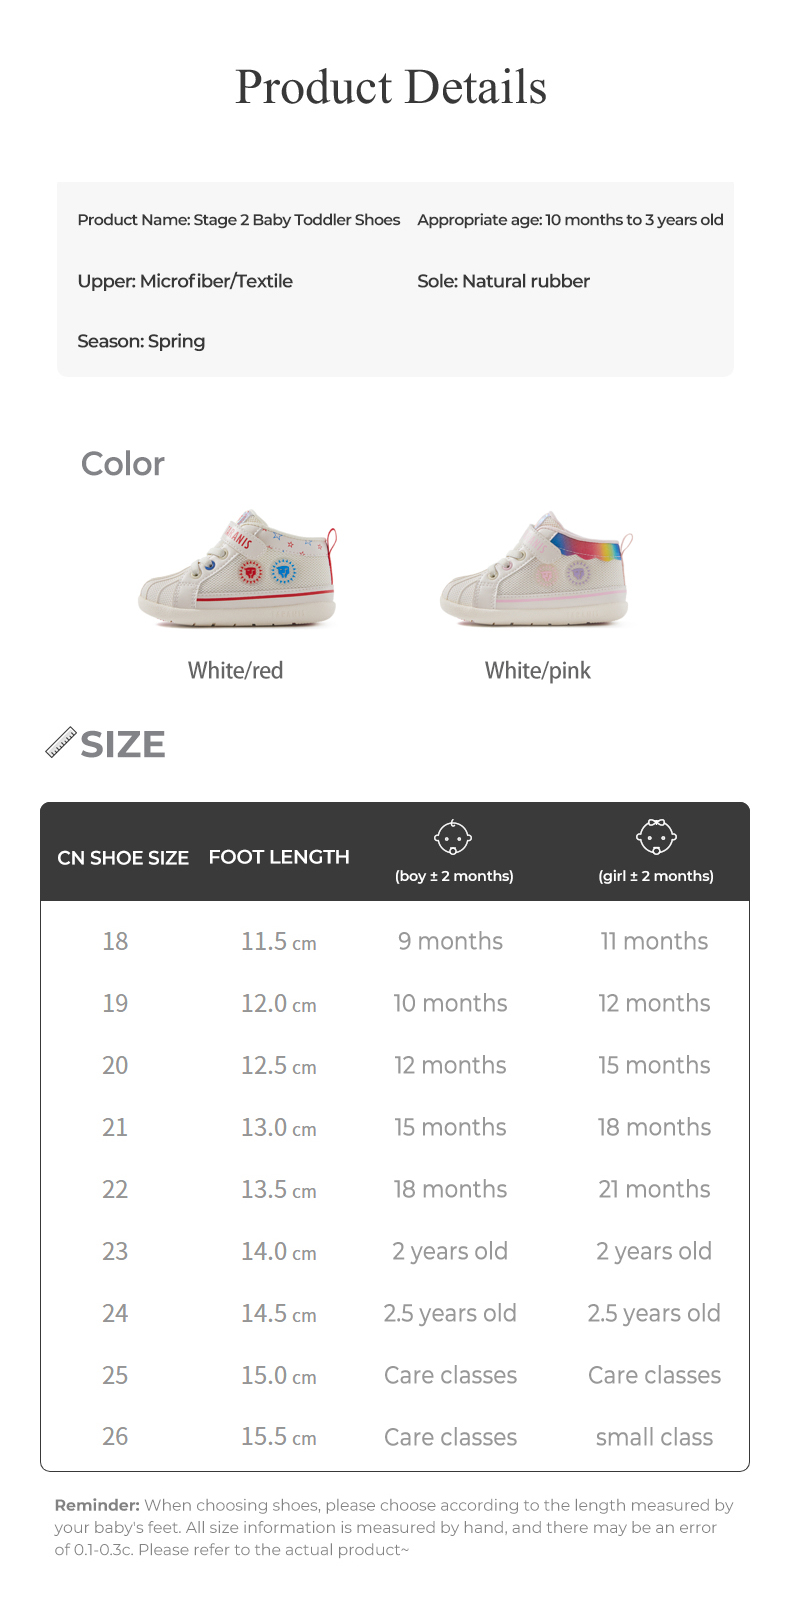The height and width of the screenshot is (1621, 790).
Task: Click the "(girl ± 2 months)" header label
Action: coord(656,876)
